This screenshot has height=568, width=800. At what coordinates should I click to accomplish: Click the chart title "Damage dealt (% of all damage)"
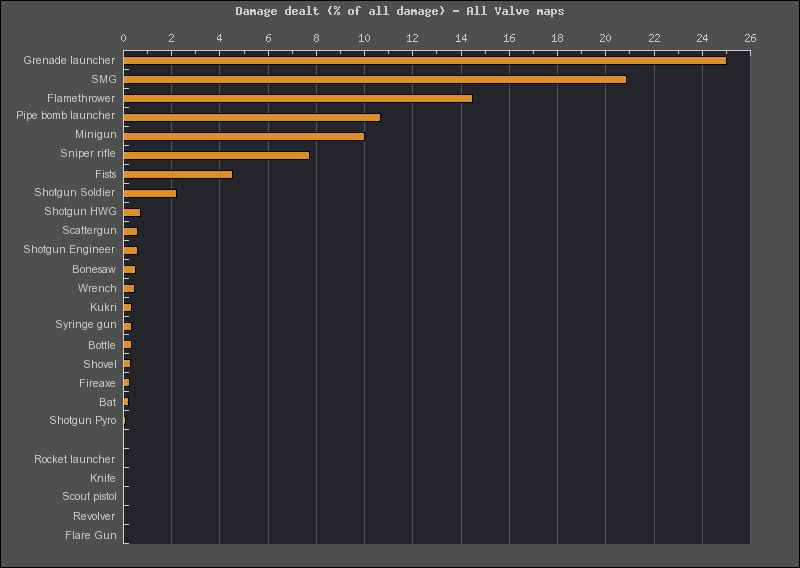pyautogui.click(x=340, y=11)
